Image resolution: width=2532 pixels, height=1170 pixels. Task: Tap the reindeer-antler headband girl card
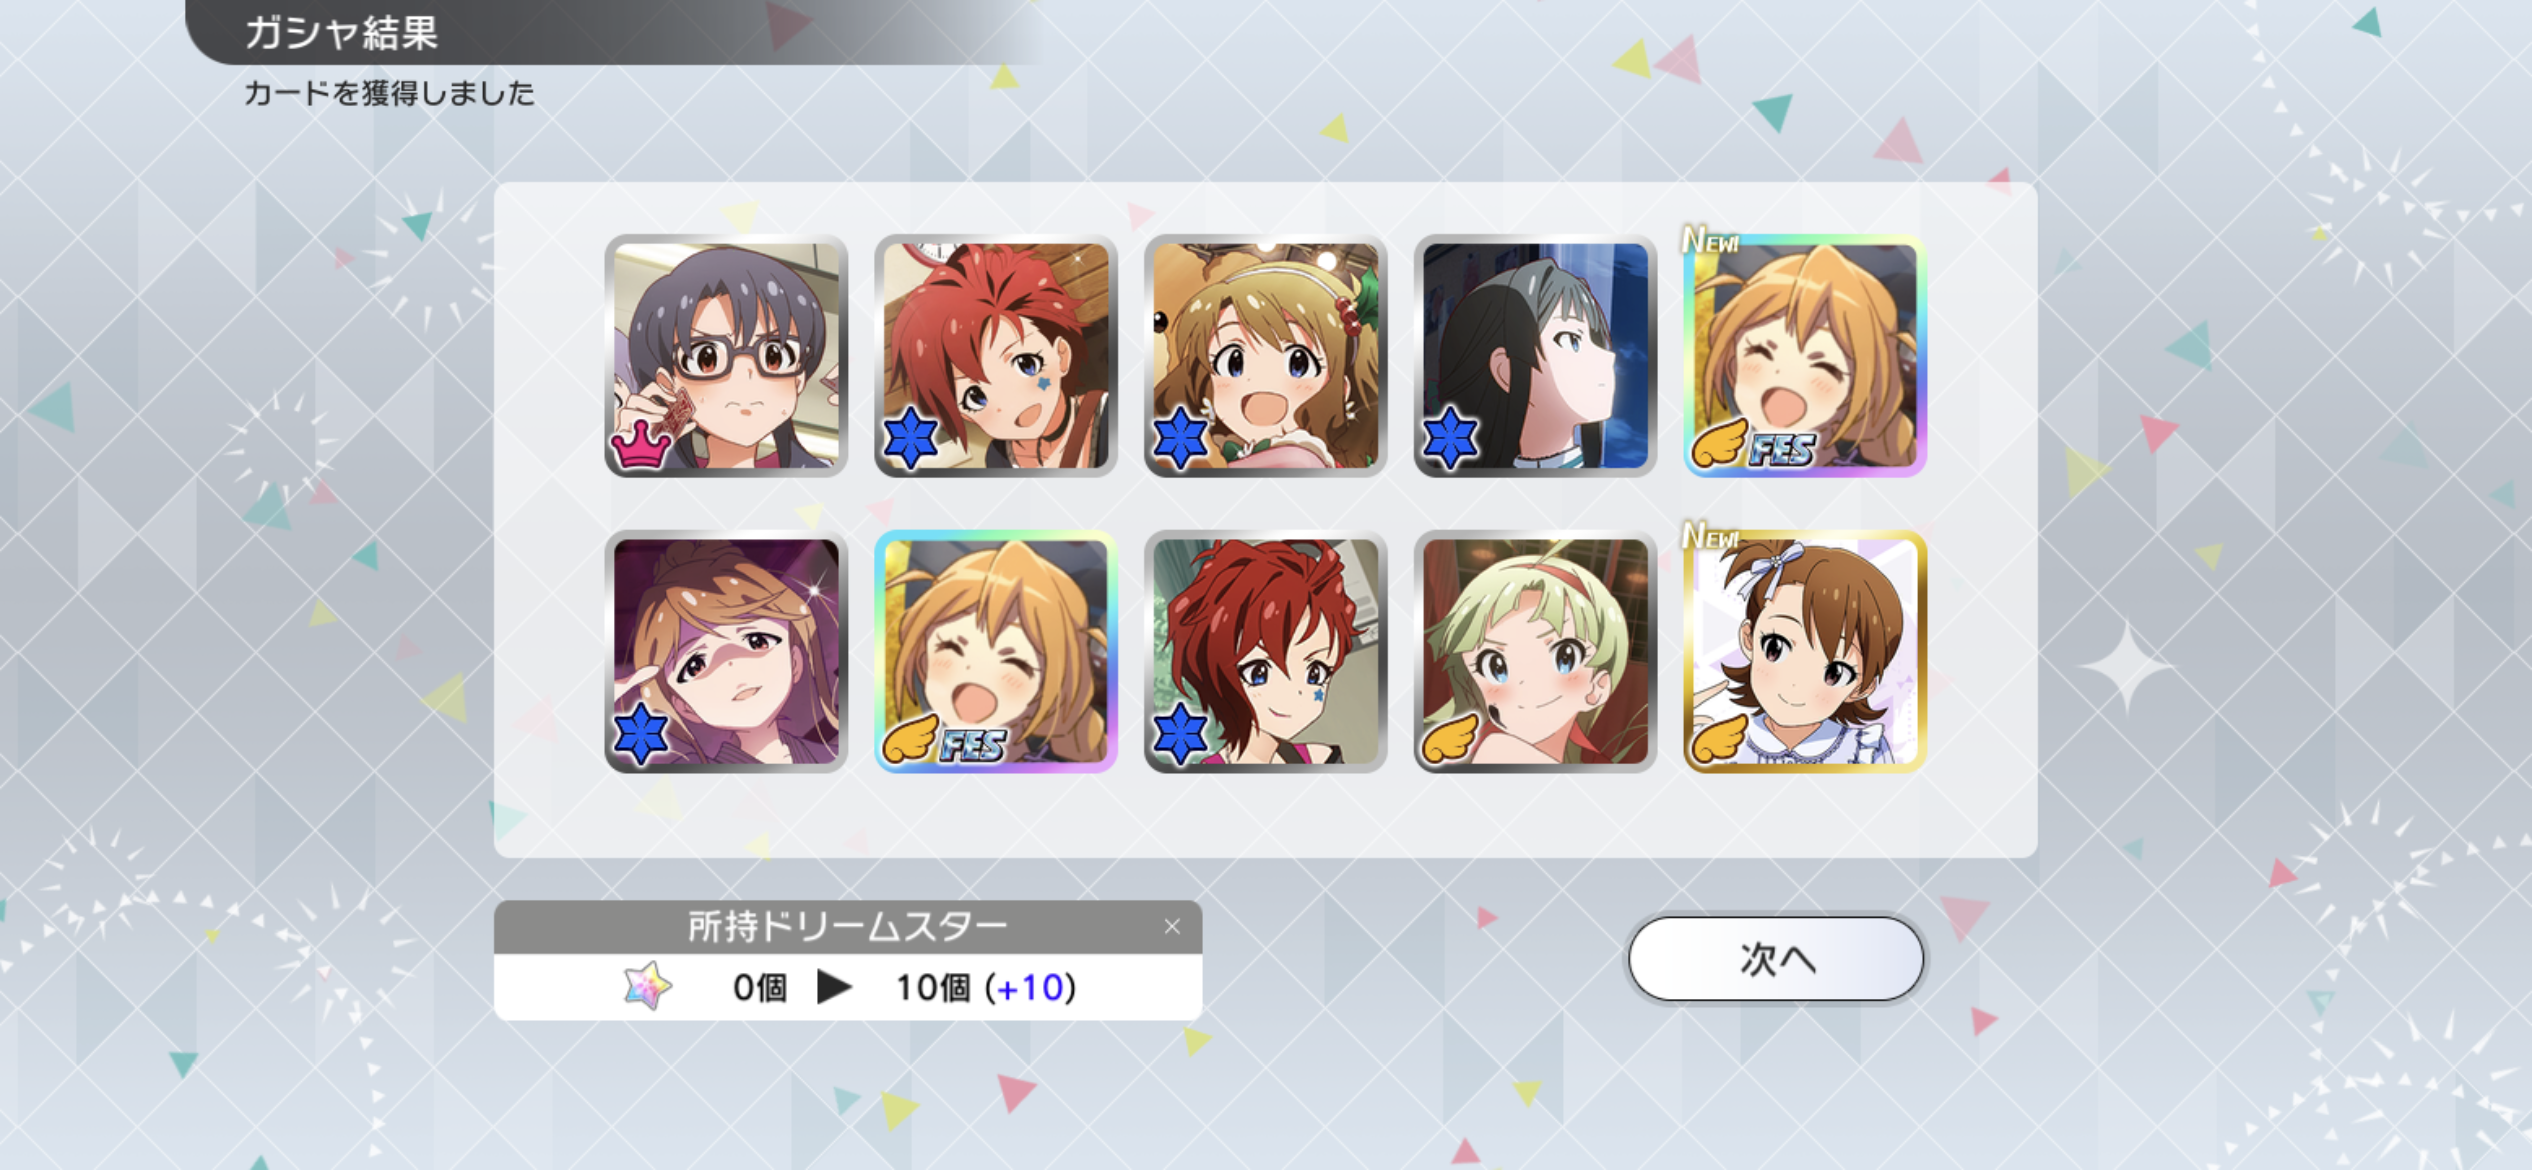pyautogui.click(x=1265, y=355)
